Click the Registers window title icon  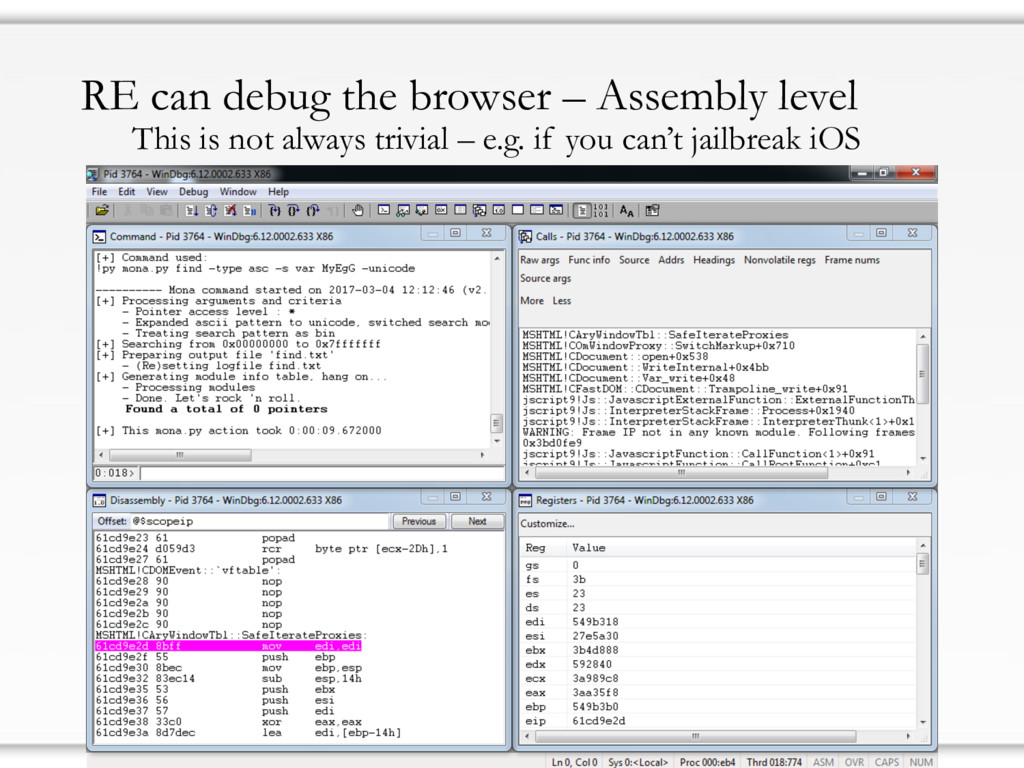pos(526,500)
